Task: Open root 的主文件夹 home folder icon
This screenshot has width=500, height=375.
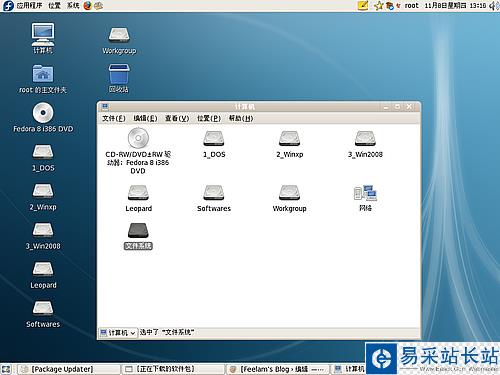Action: pyautogui.click(x=43, y=79)
